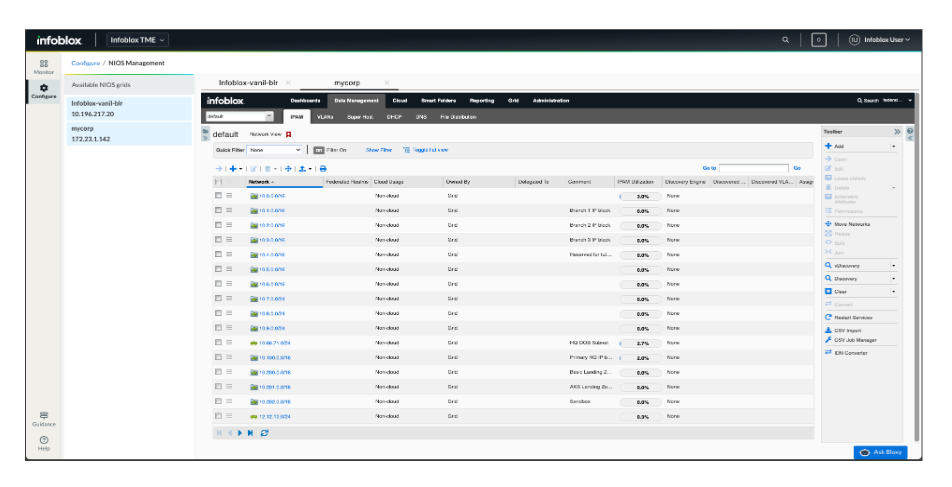Click the Show Filter link
The height and width of the screenshot is (487, 952).
pos(378,149)
